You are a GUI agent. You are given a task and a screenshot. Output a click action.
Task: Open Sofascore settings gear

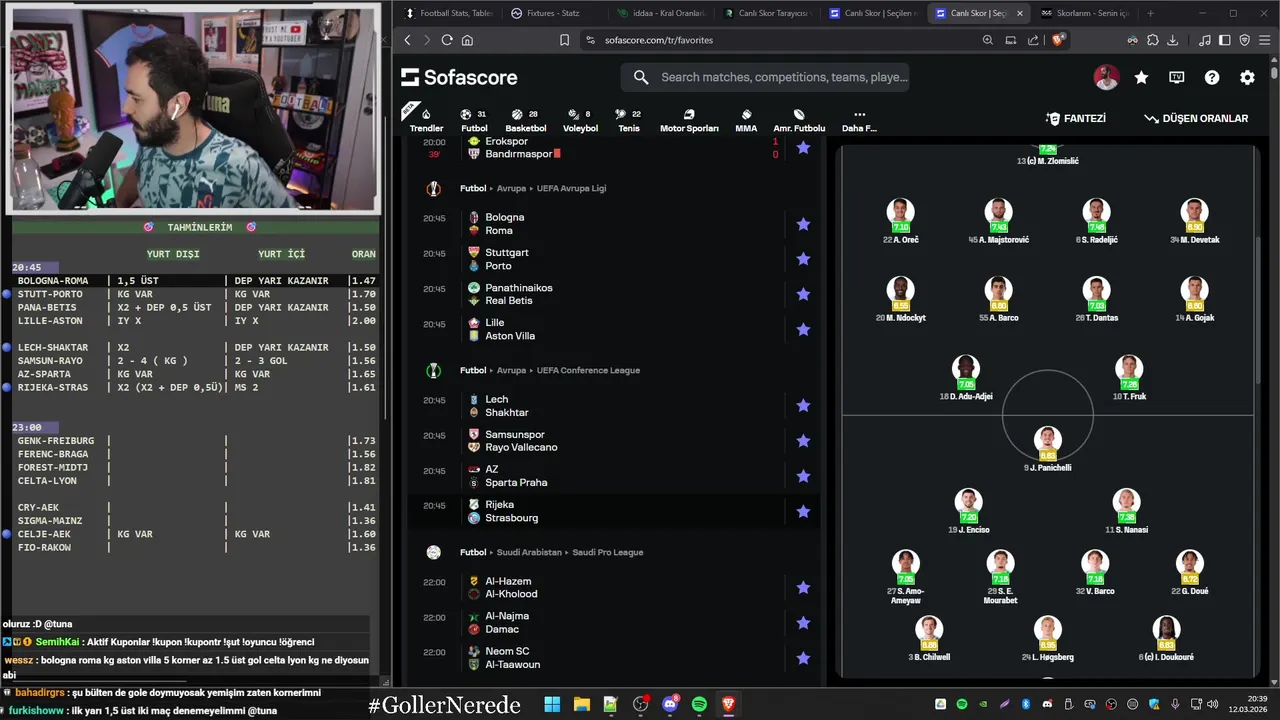tap(1247, 77)
